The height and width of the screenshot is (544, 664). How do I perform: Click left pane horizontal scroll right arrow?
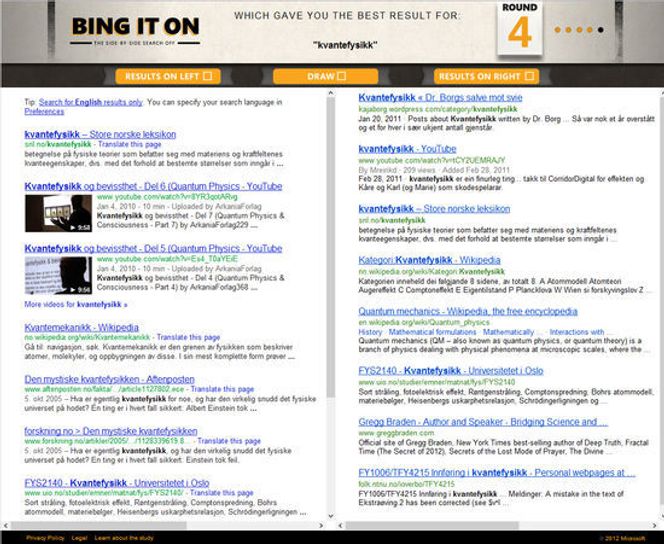tap(322, 525)
